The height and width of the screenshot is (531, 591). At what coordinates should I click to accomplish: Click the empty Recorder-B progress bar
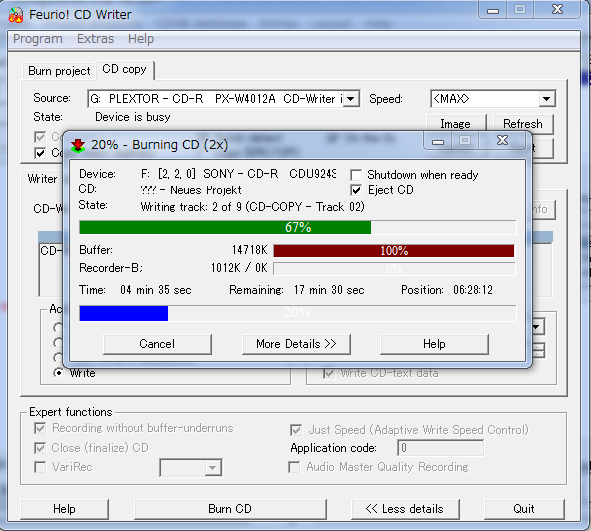click(x=394, y=269)
